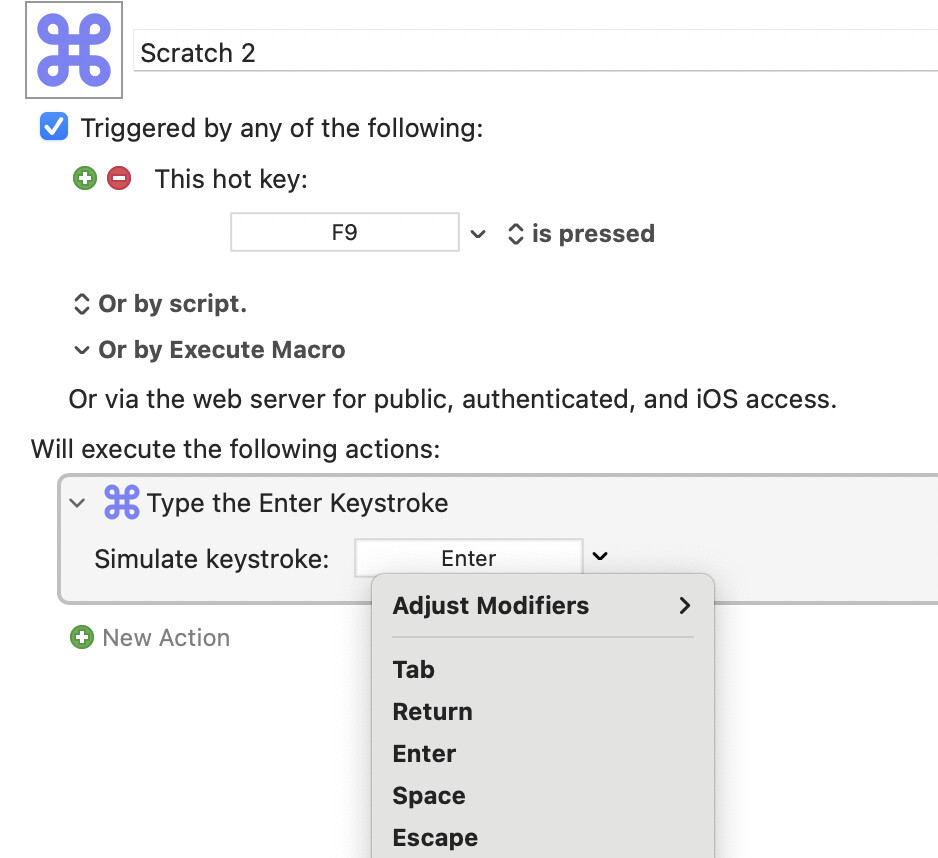Collapse the 'Or by Execute Macro' section

click(81, 350)
